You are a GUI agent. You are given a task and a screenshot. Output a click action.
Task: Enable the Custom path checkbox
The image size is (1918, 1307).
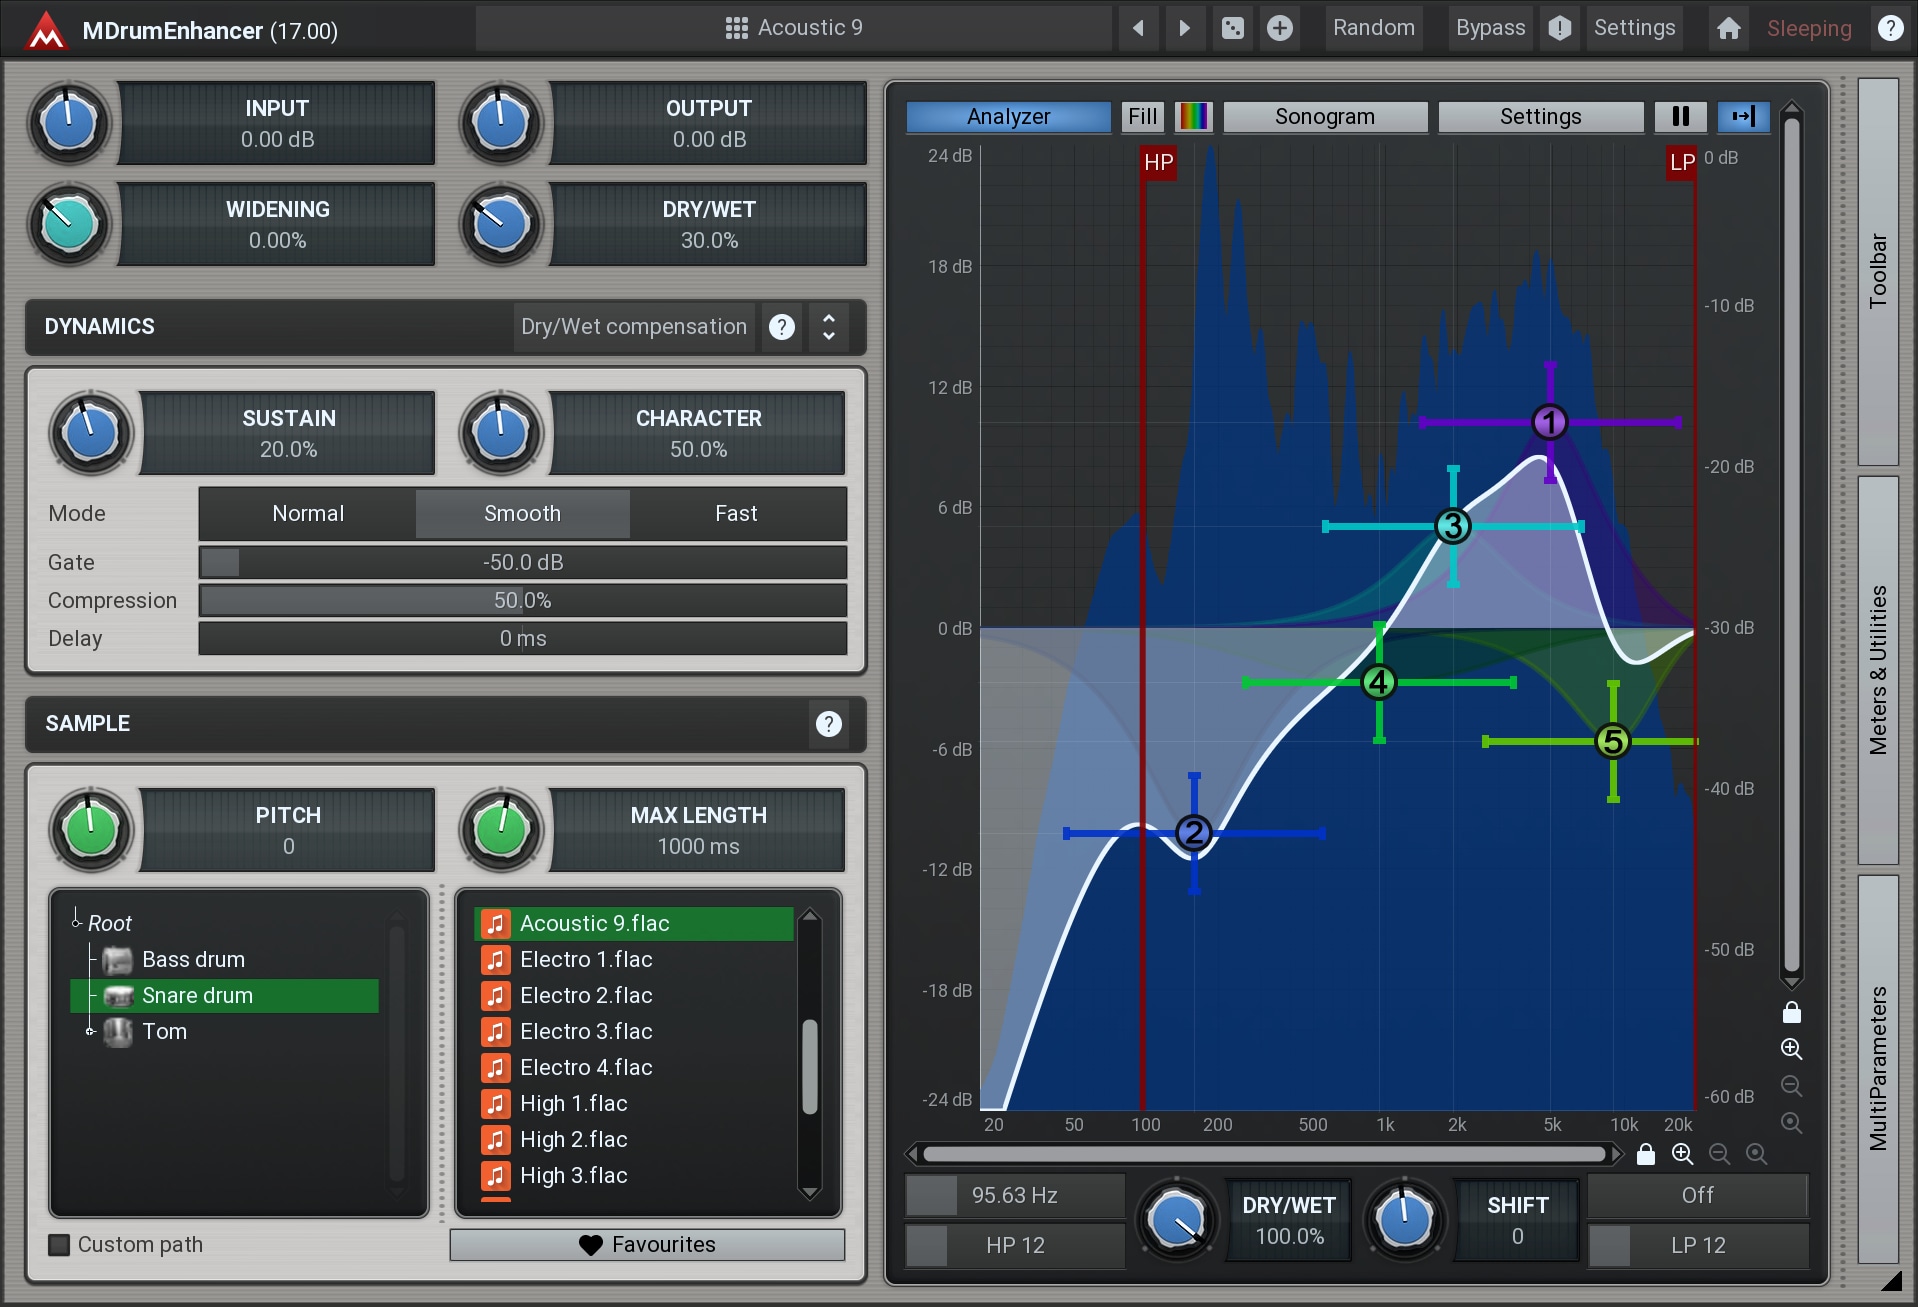60,1244
